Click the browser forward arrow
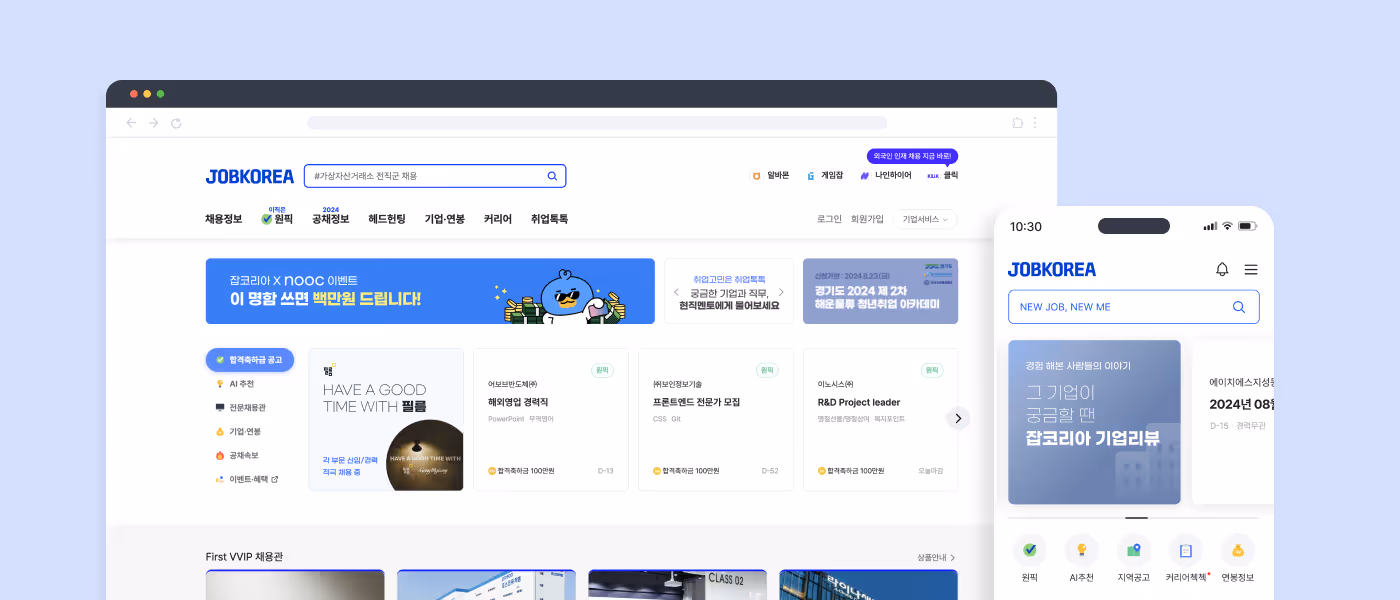The height and width of the screenshot is (600, 1400). (x=153, y=123)
